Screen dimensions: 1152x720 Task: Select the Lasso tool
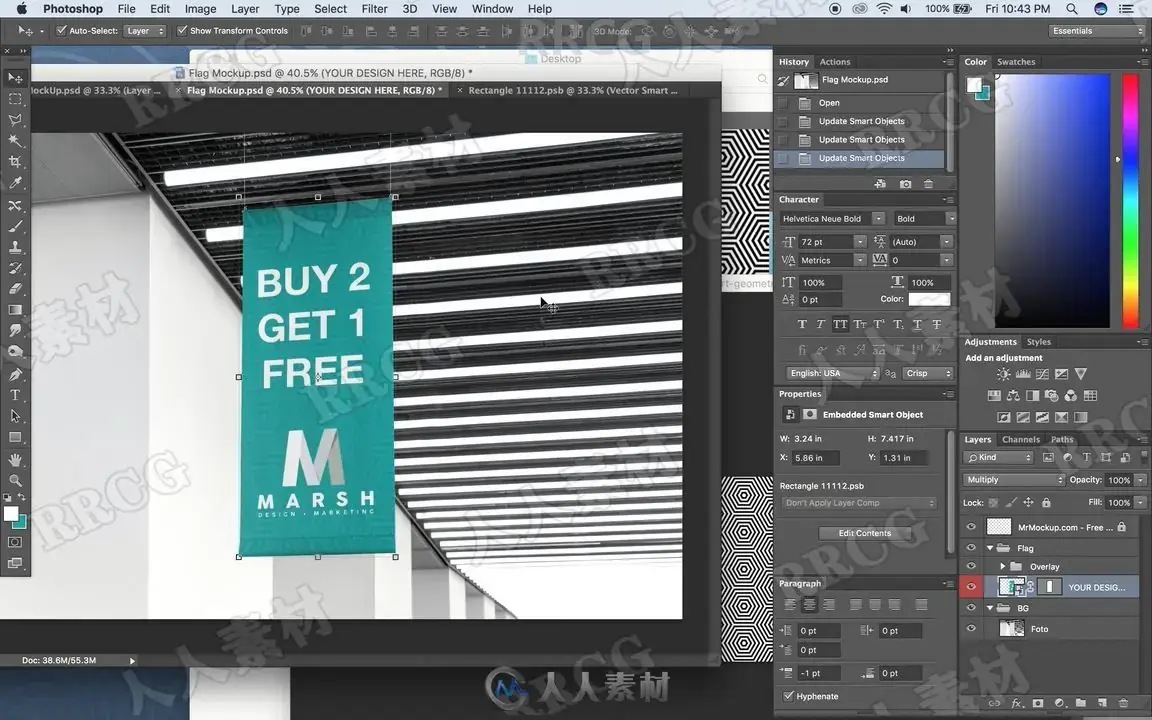(x=15, y=120)
